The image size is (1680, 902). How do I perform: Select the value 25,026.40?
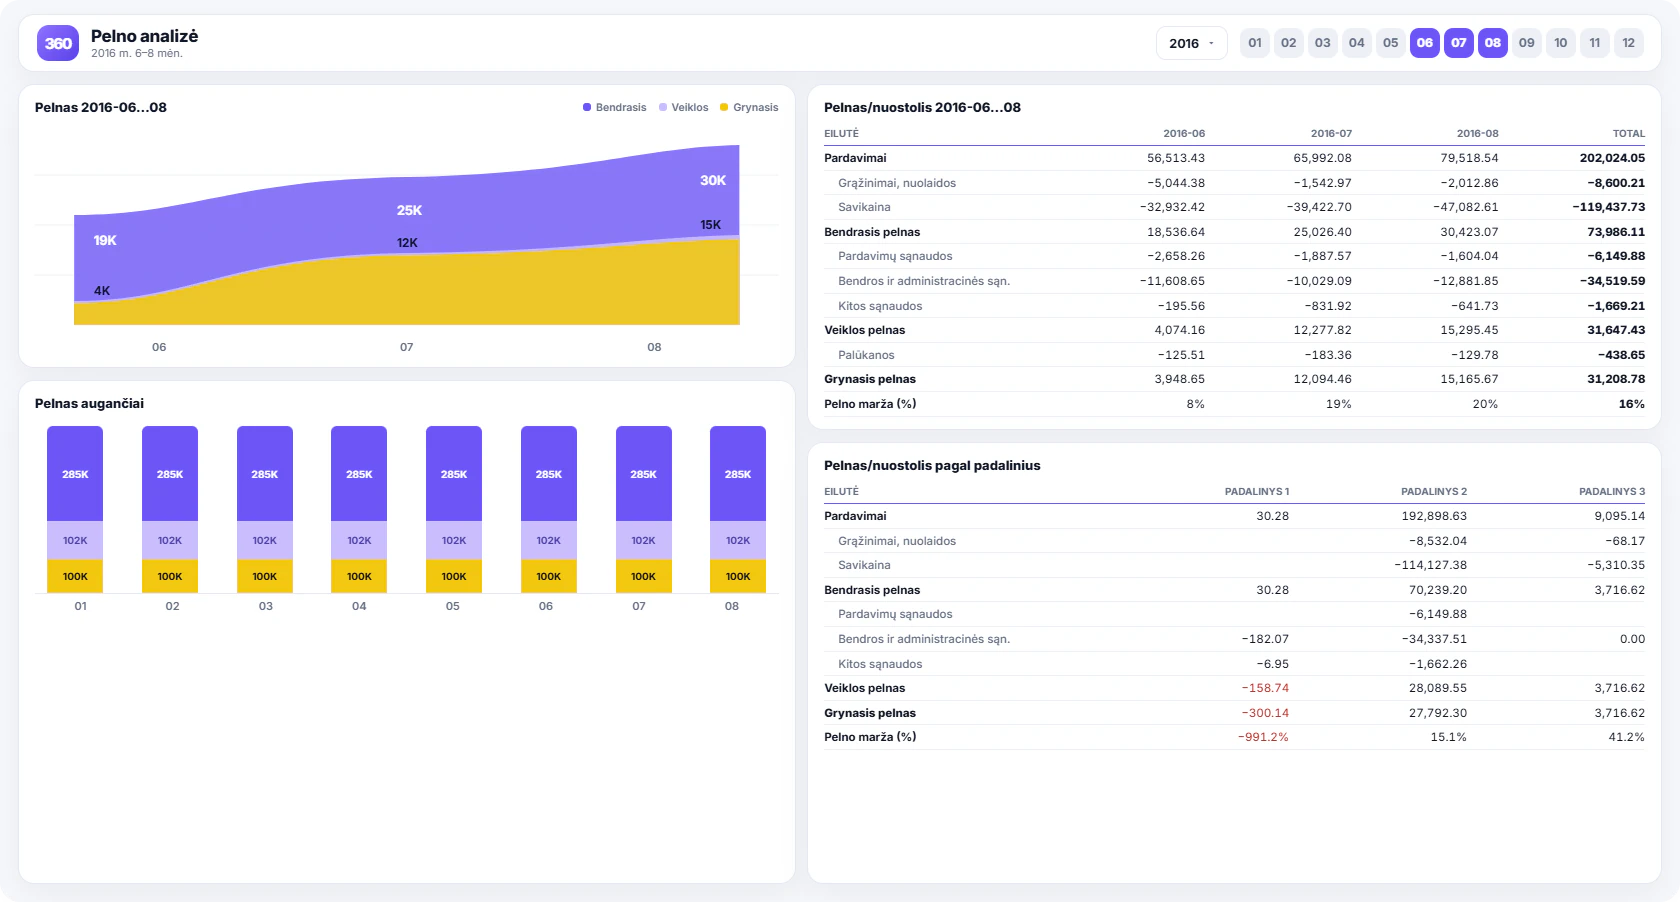[x=1322, y=232]
